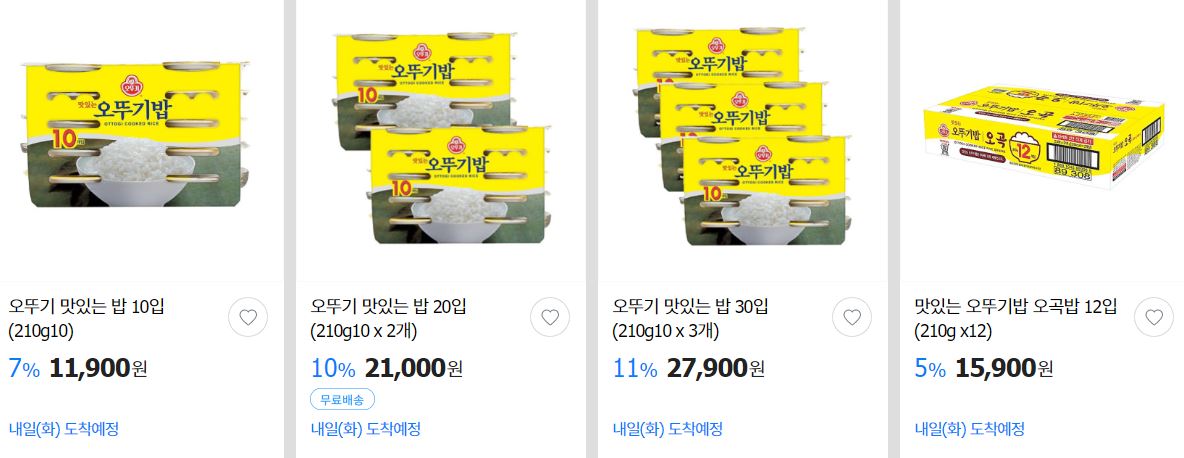Image resolution: width=1184 pixels, height=458 pixels.
Task: Open the three-pack 오뚜기밥 product image
Action: tap(744, 137)
